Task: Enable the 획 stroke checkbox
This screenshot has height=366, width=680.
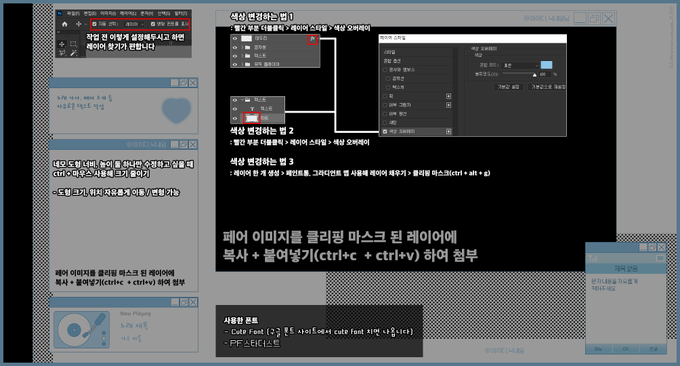Action: click(x=385, y=96)
